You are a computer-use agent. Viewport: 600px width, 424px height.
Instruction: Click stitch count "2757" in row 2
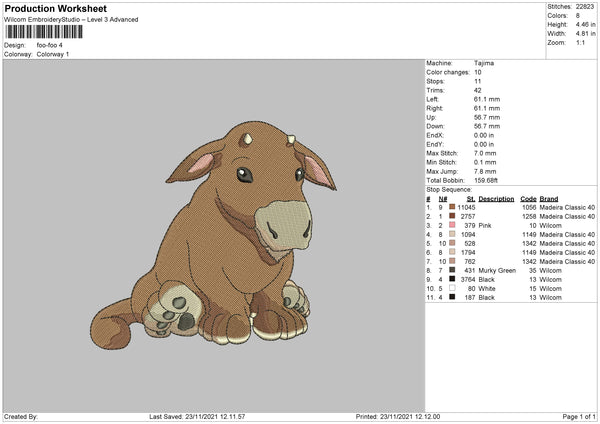[x=468, y=216]
